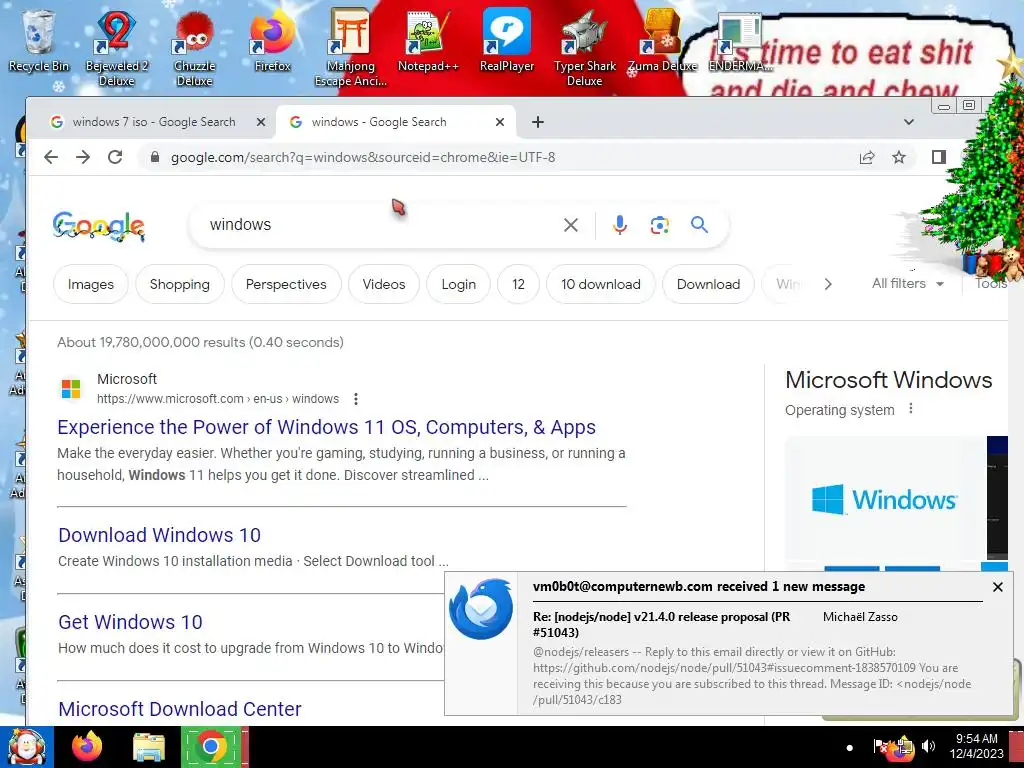Click the browser Back arrow
Viewport: 1024px width, 768px height.
(x=51, y=157)
